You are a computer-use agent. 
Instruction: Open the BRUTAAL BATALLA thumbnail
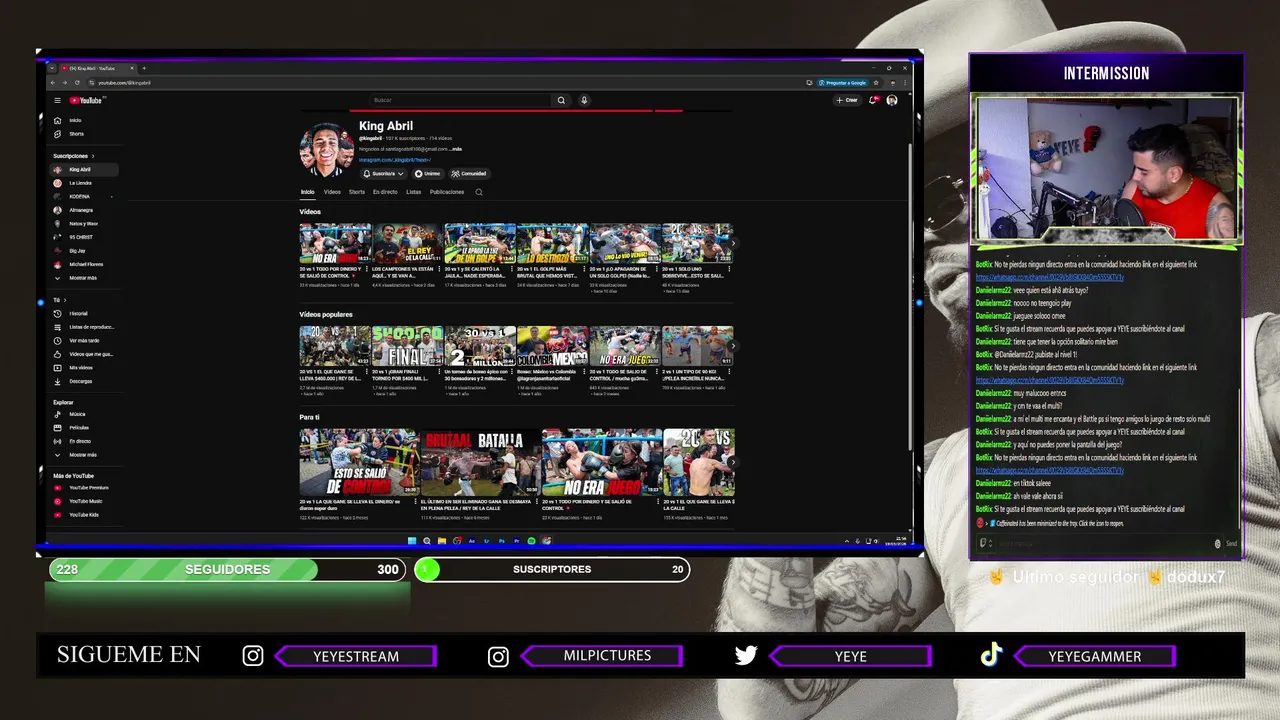(480, 463)
